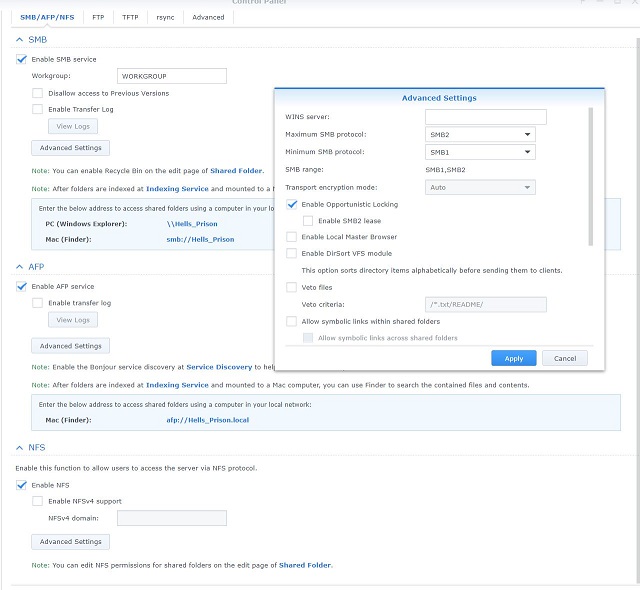The image size is (640, 590).
Task: Open the Advanced tab
Action: (208, 18)
